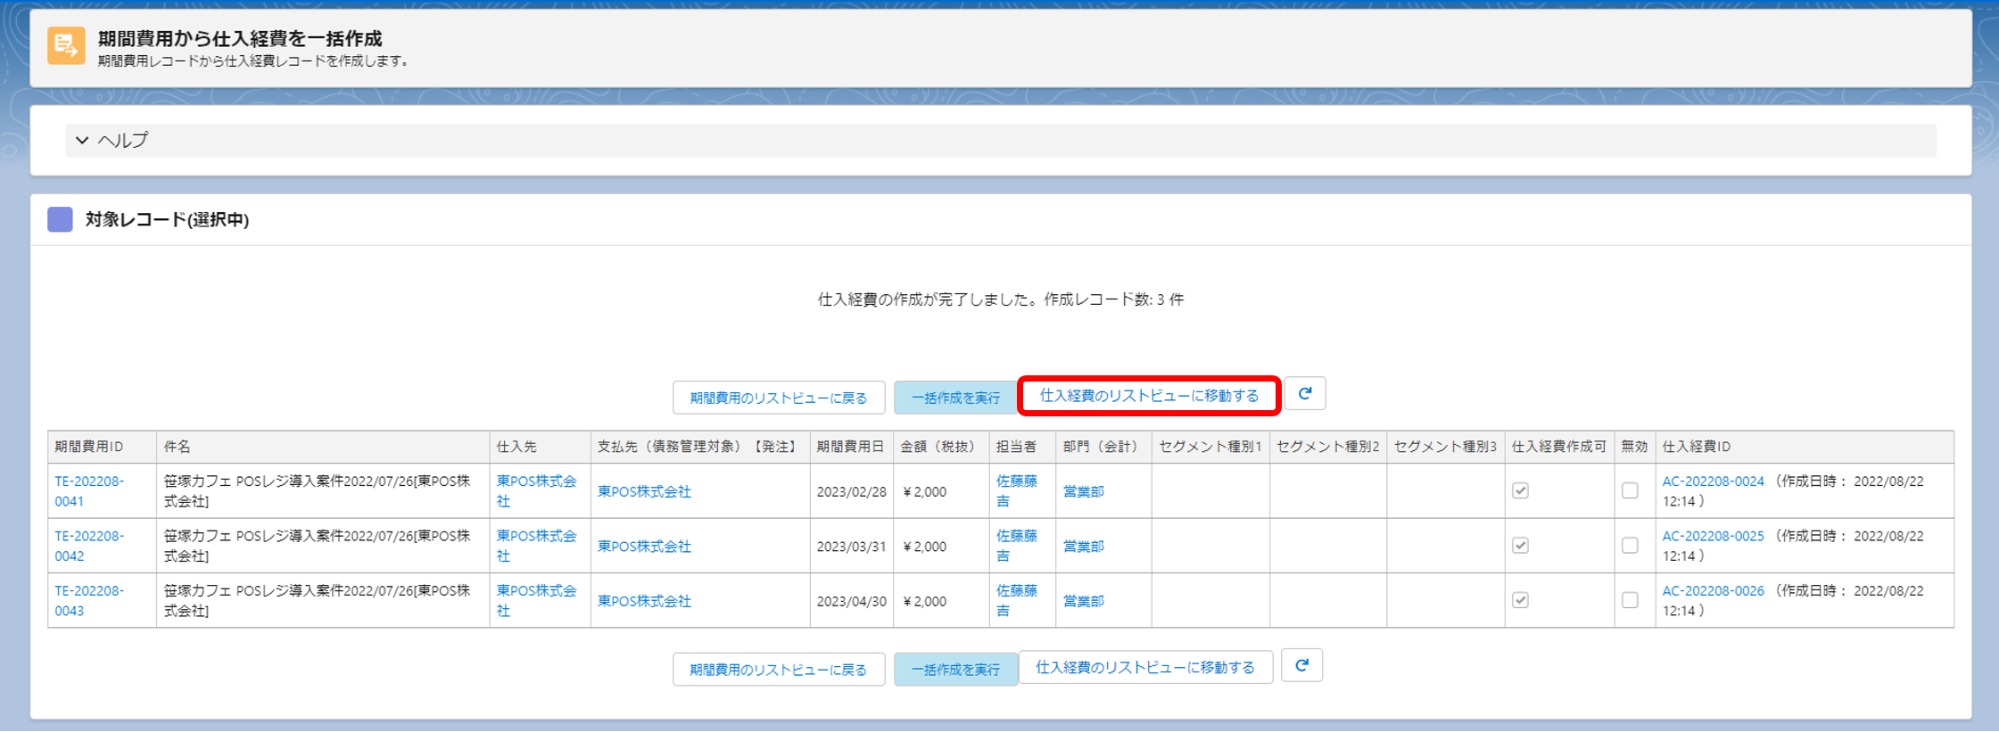This screenshot has width=1999, height=732.
Task: Open purchase expense AC-202208-0024
Action: point(1713,481)
